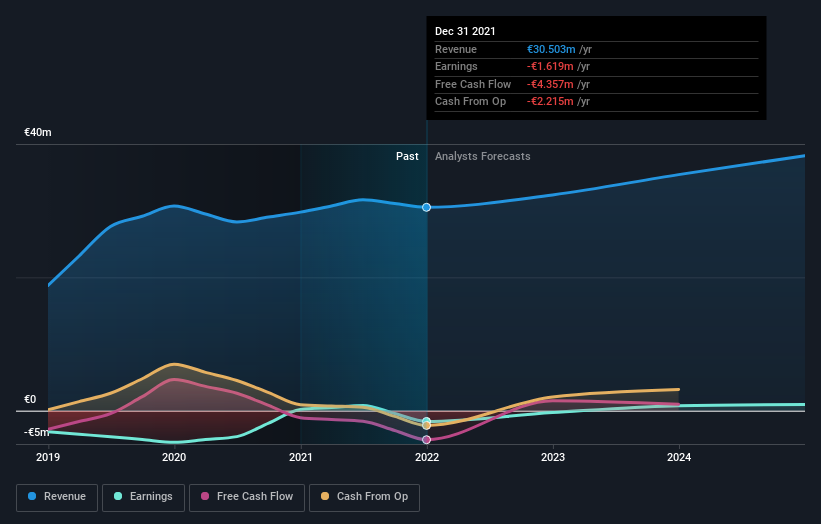Select the 2020 x-axis label

tap(174, 457)
